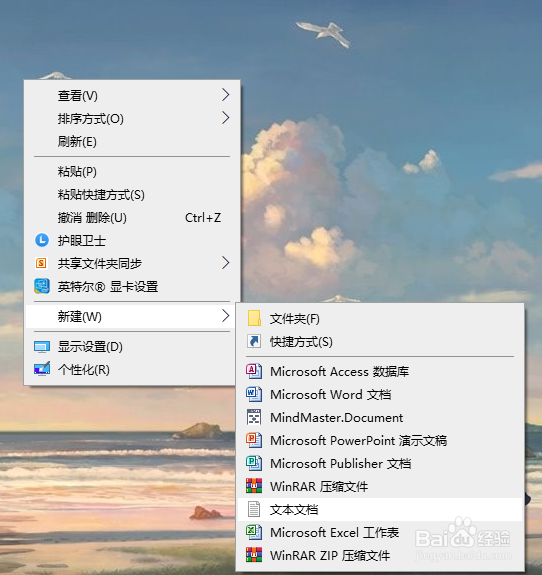This screenshot has height=575, width=542.
Task: Click the 个性化 paintbrush icon
Action: click(x=42, y=369)
